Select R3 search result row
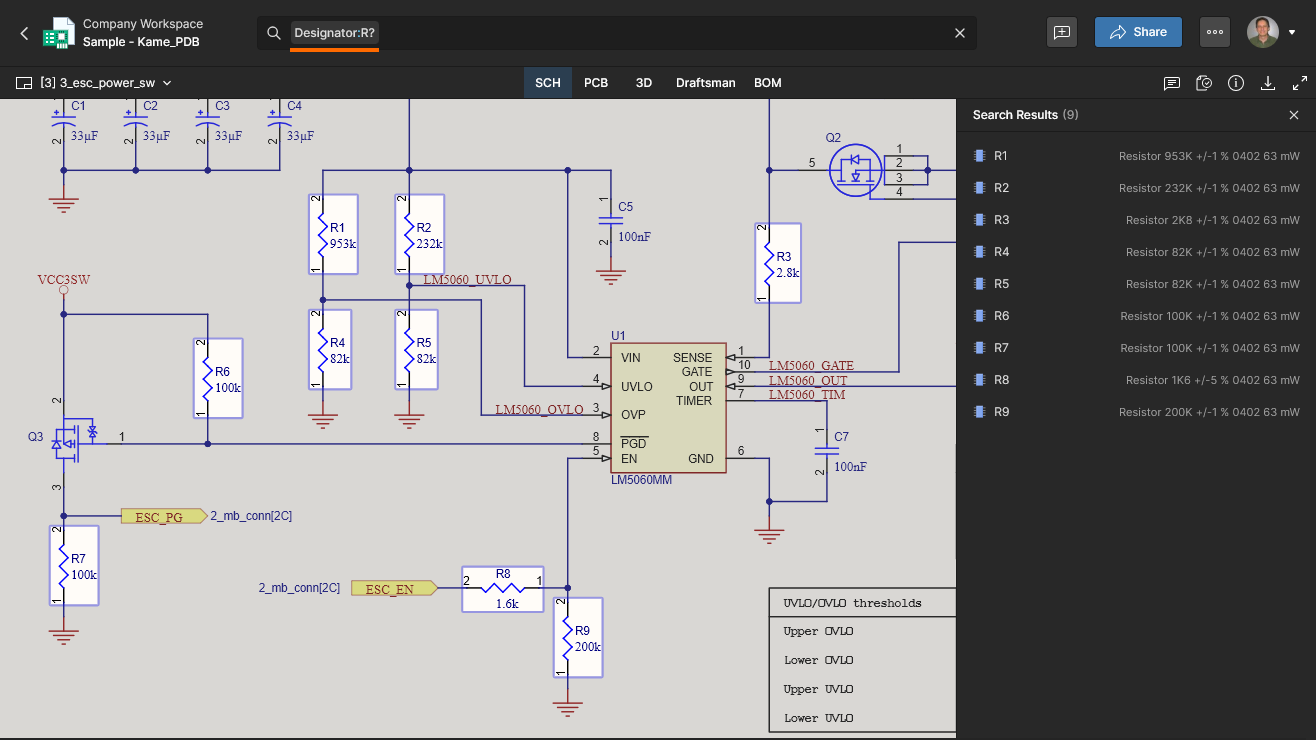 [1136, 220]
